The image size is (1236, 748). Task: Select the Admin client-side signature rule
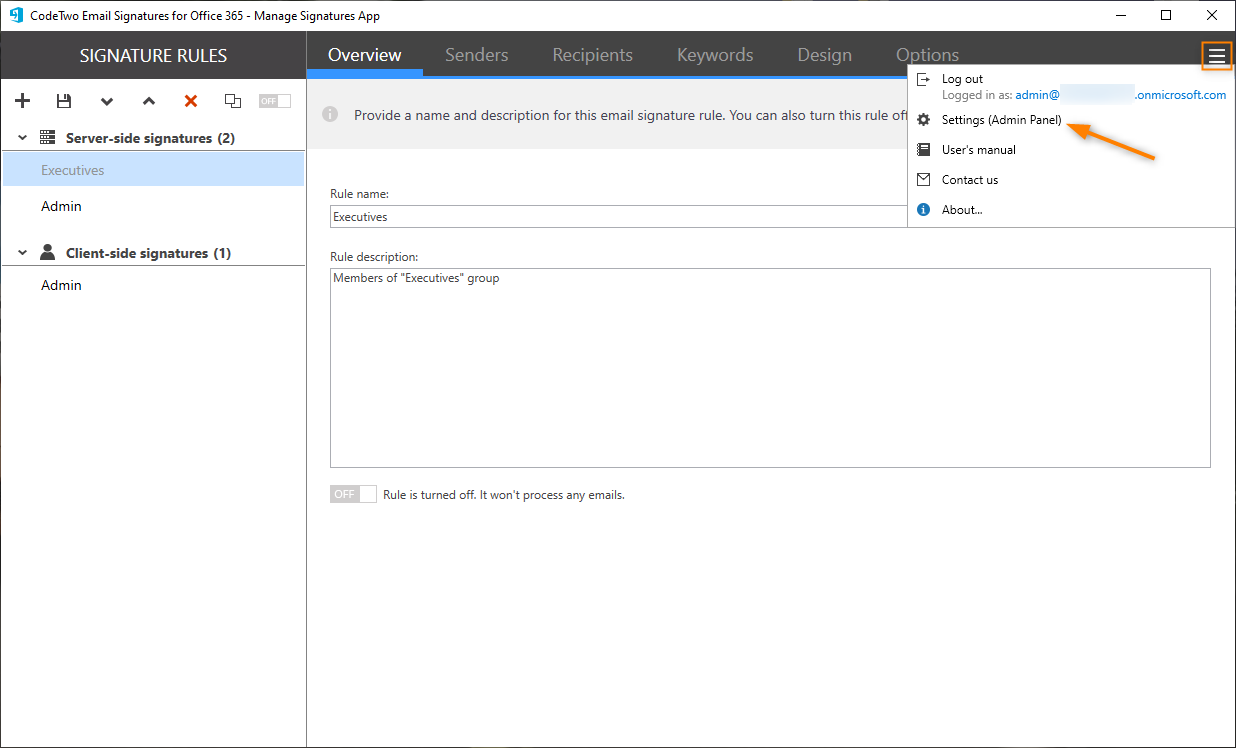point(61,284)
